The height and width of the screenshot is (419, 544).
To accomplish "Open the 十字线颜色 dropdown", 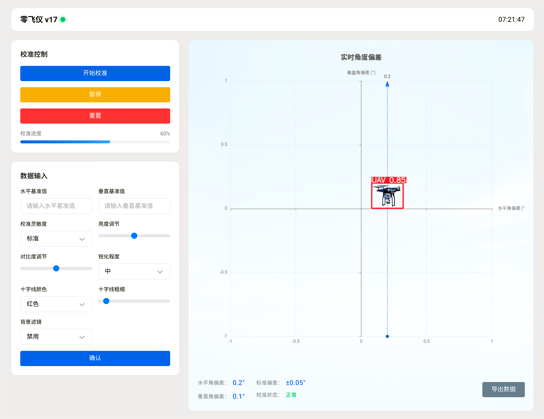I will tap(56, 304).
